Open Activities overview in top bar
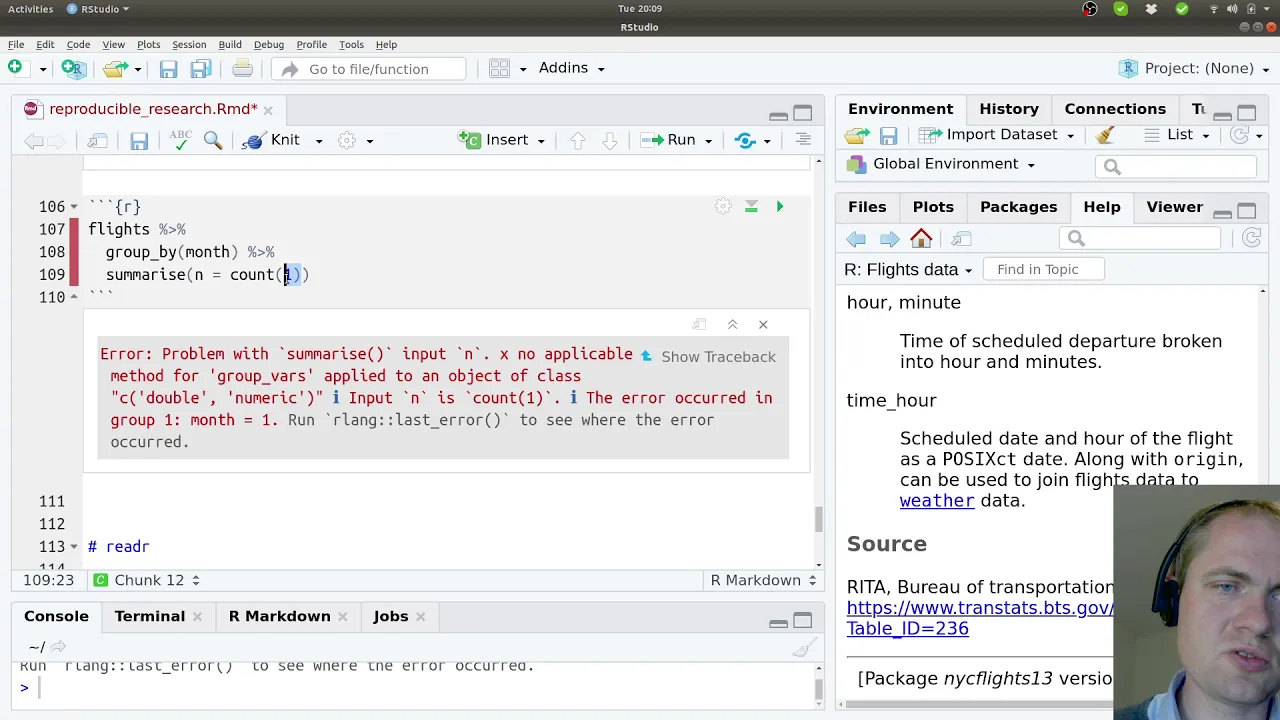Image resolution: width=1280 pixels, height=720 pixels. point(30,9)
